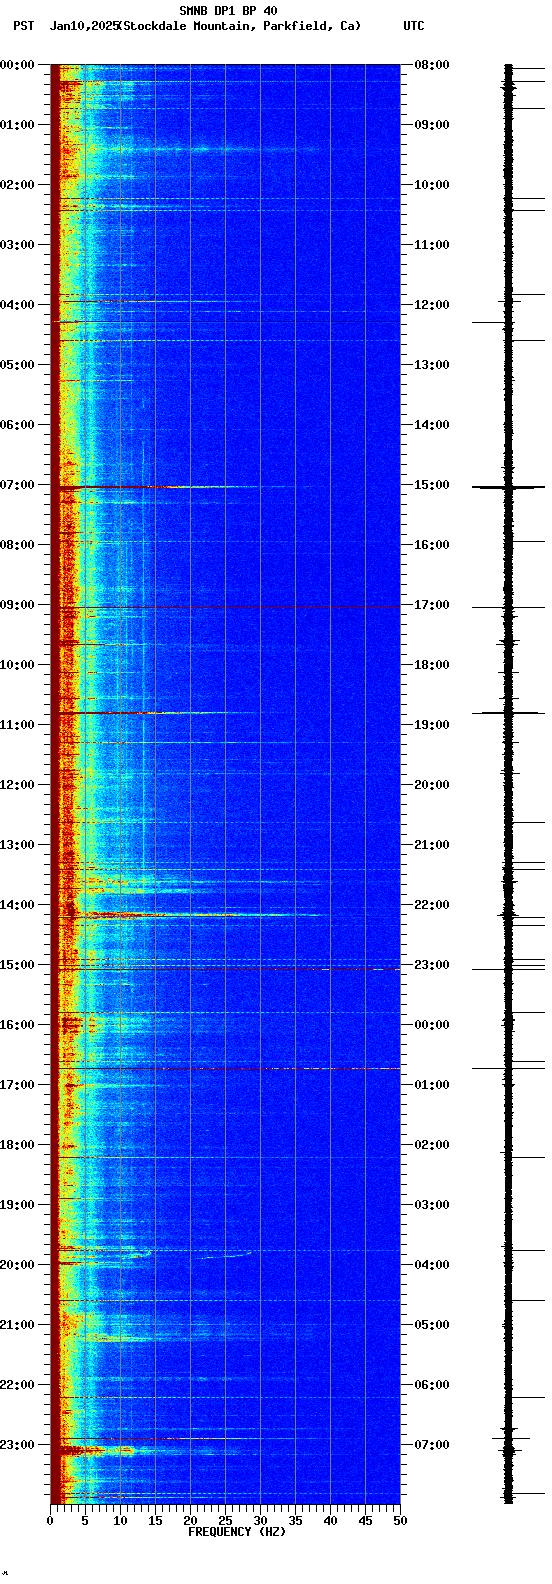Click the 14:00 PST time label

[18, 905]
